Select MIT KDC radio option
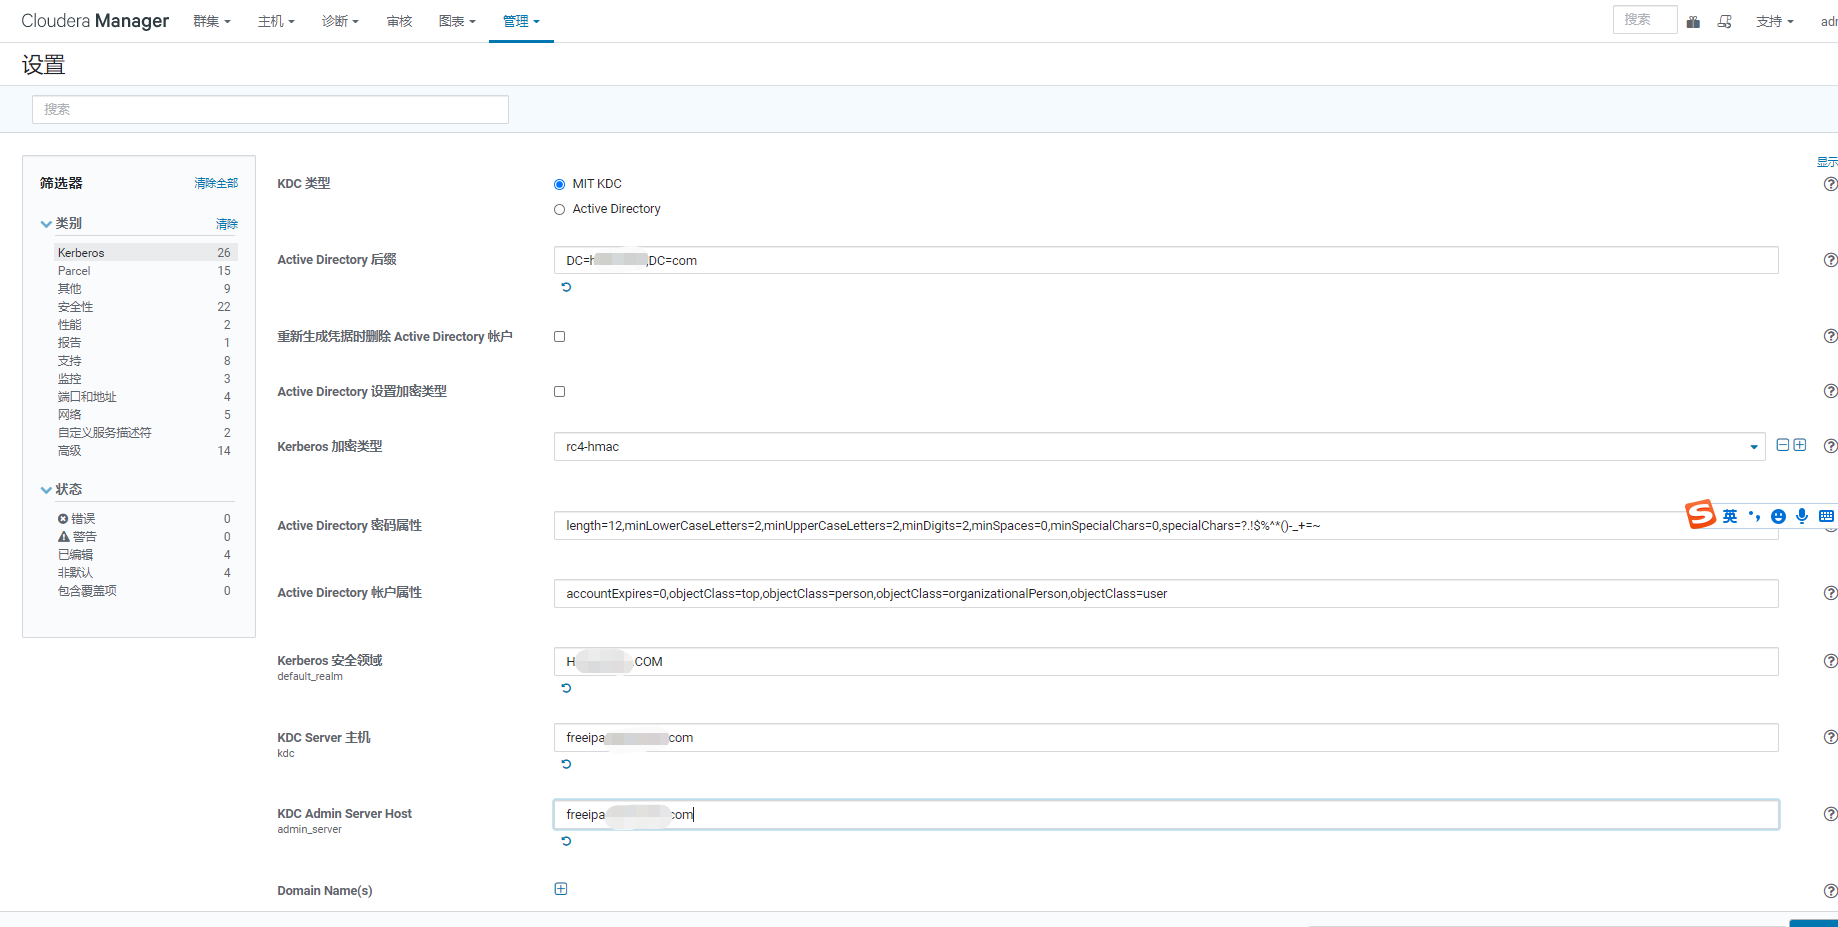 (560, 184)
